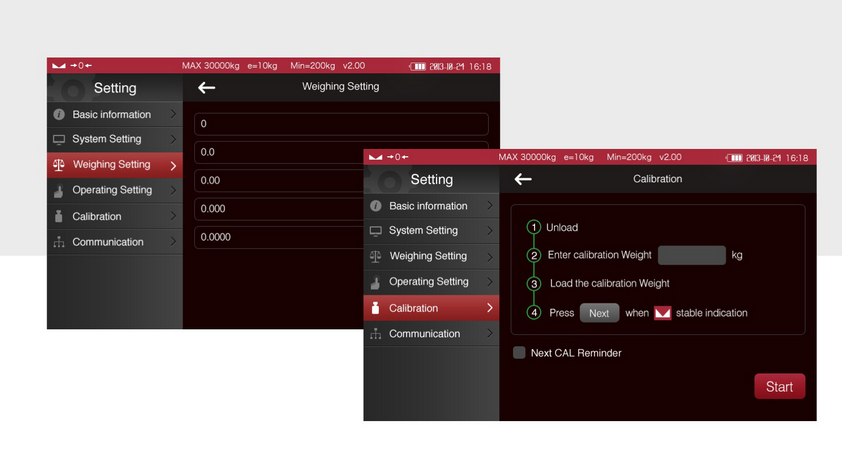Click the battery icon in front window status bar
Image resolution: width=842 pixels, height=461 pixels.
tap(734, 158)
